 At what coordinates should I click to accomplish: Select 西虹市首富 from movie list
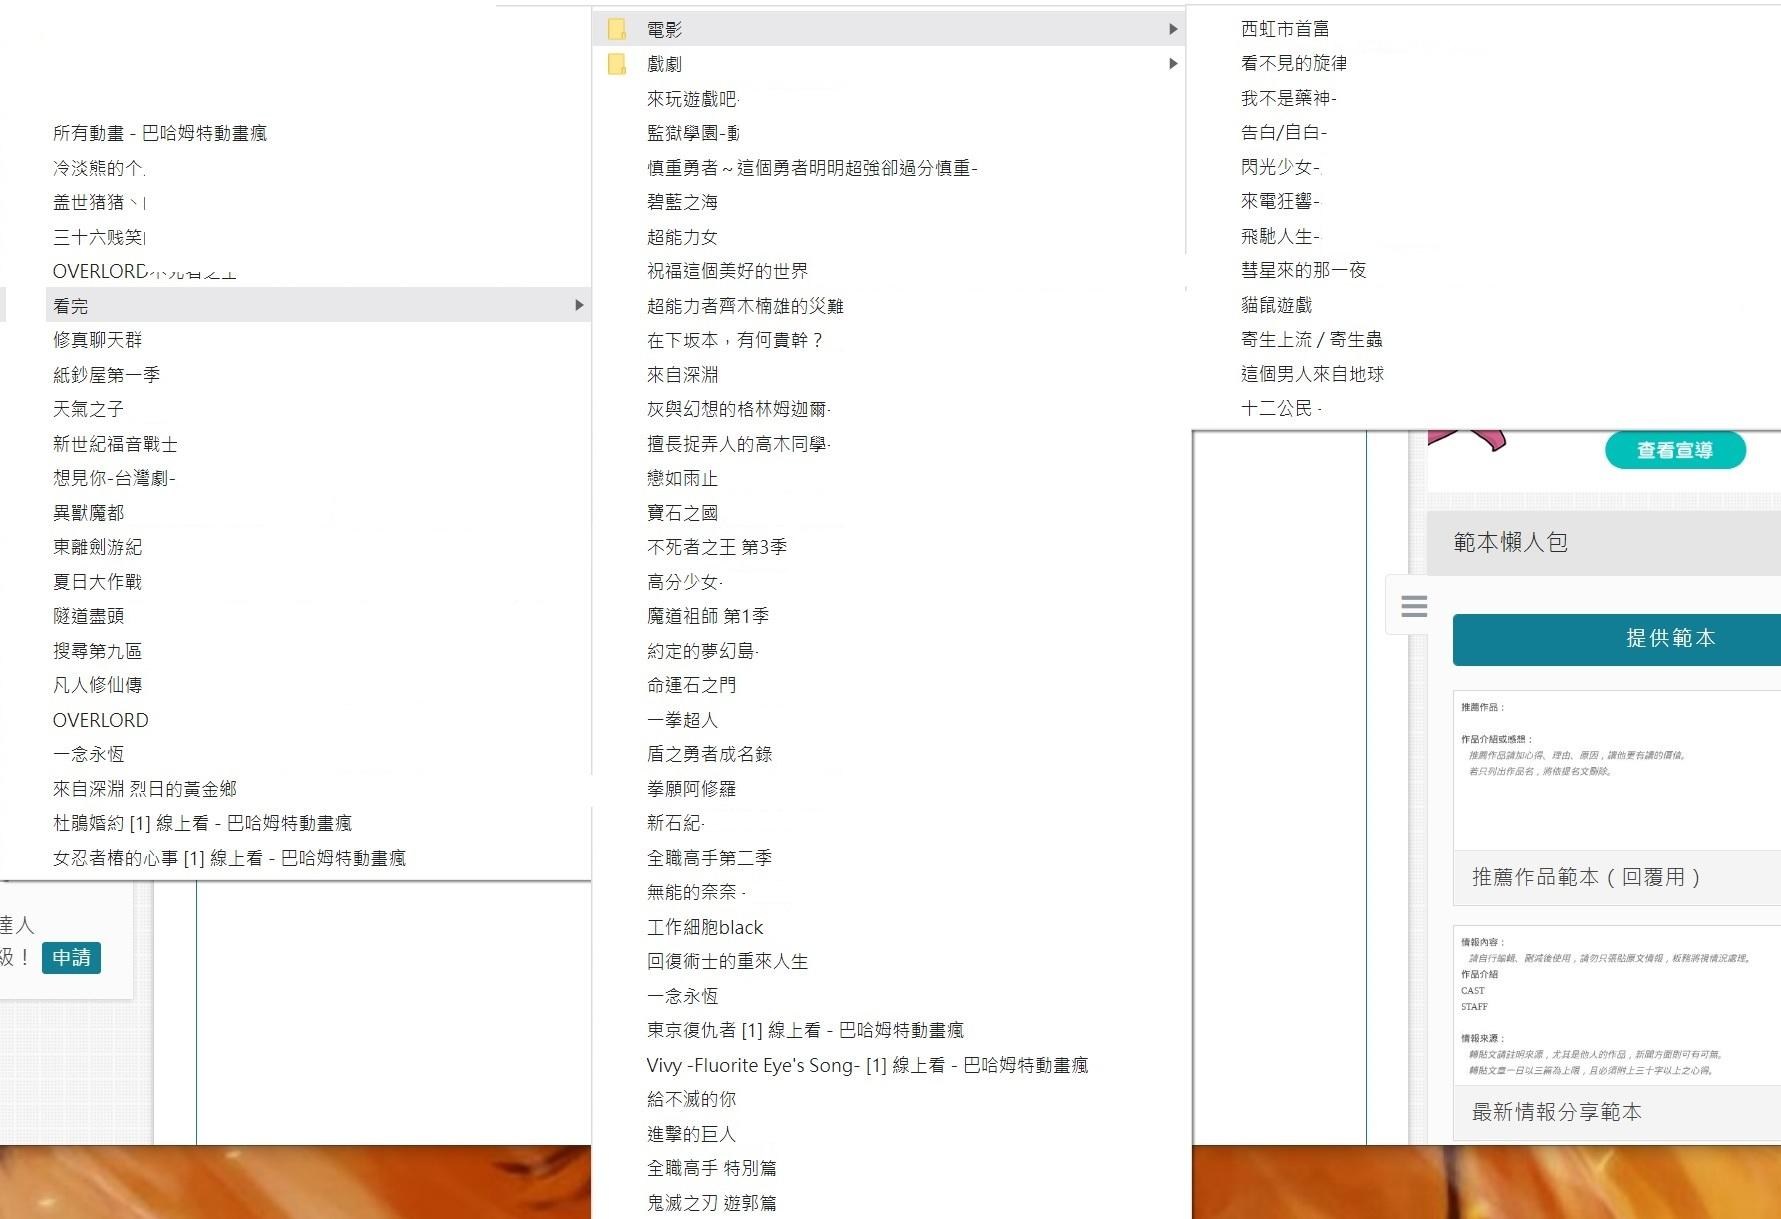coord(1284,29)
